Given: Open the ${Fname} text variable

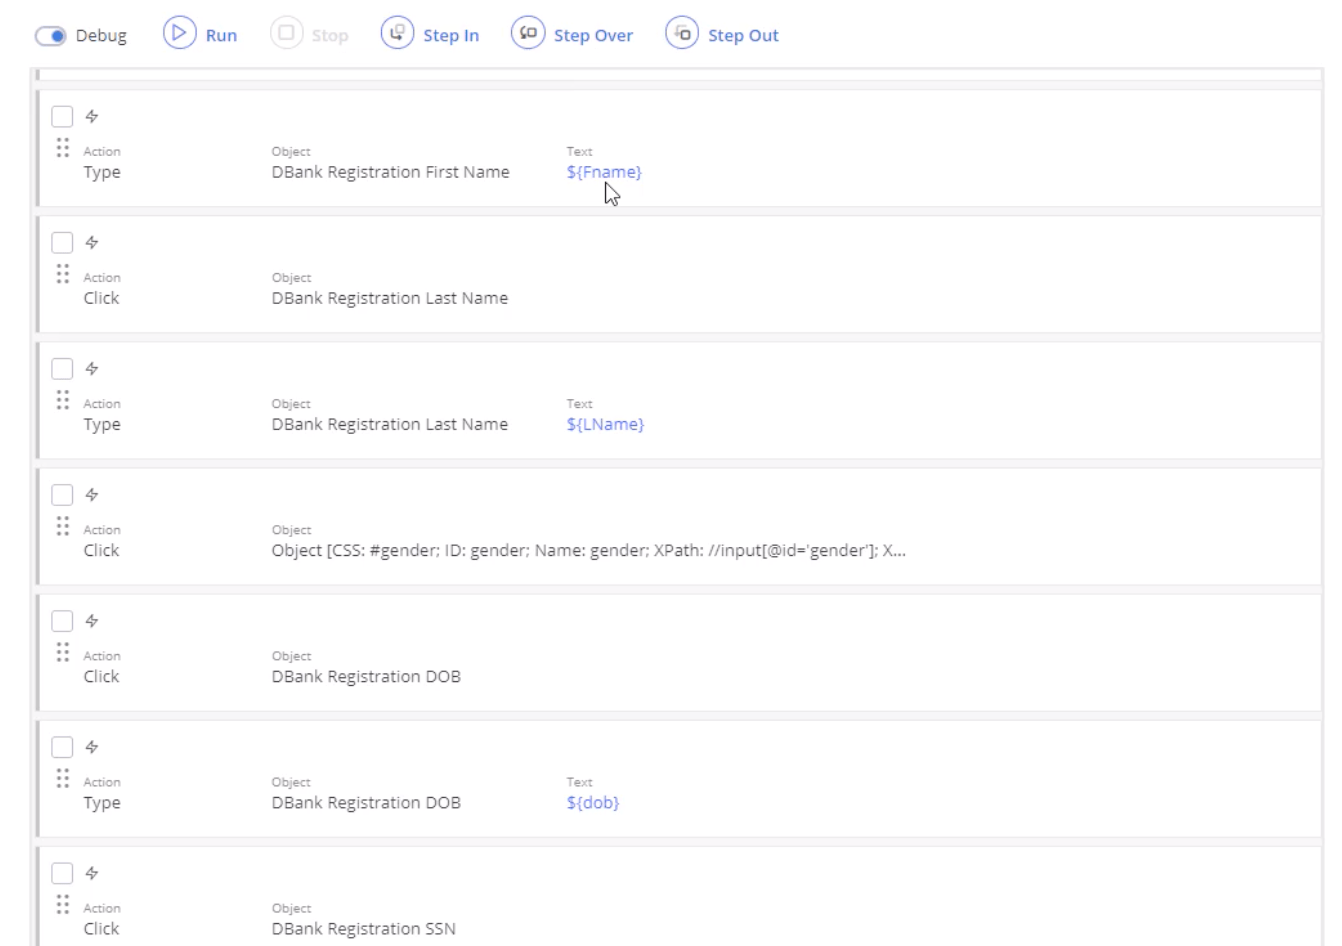Looking at the screenshot, I should coord(604,172).
